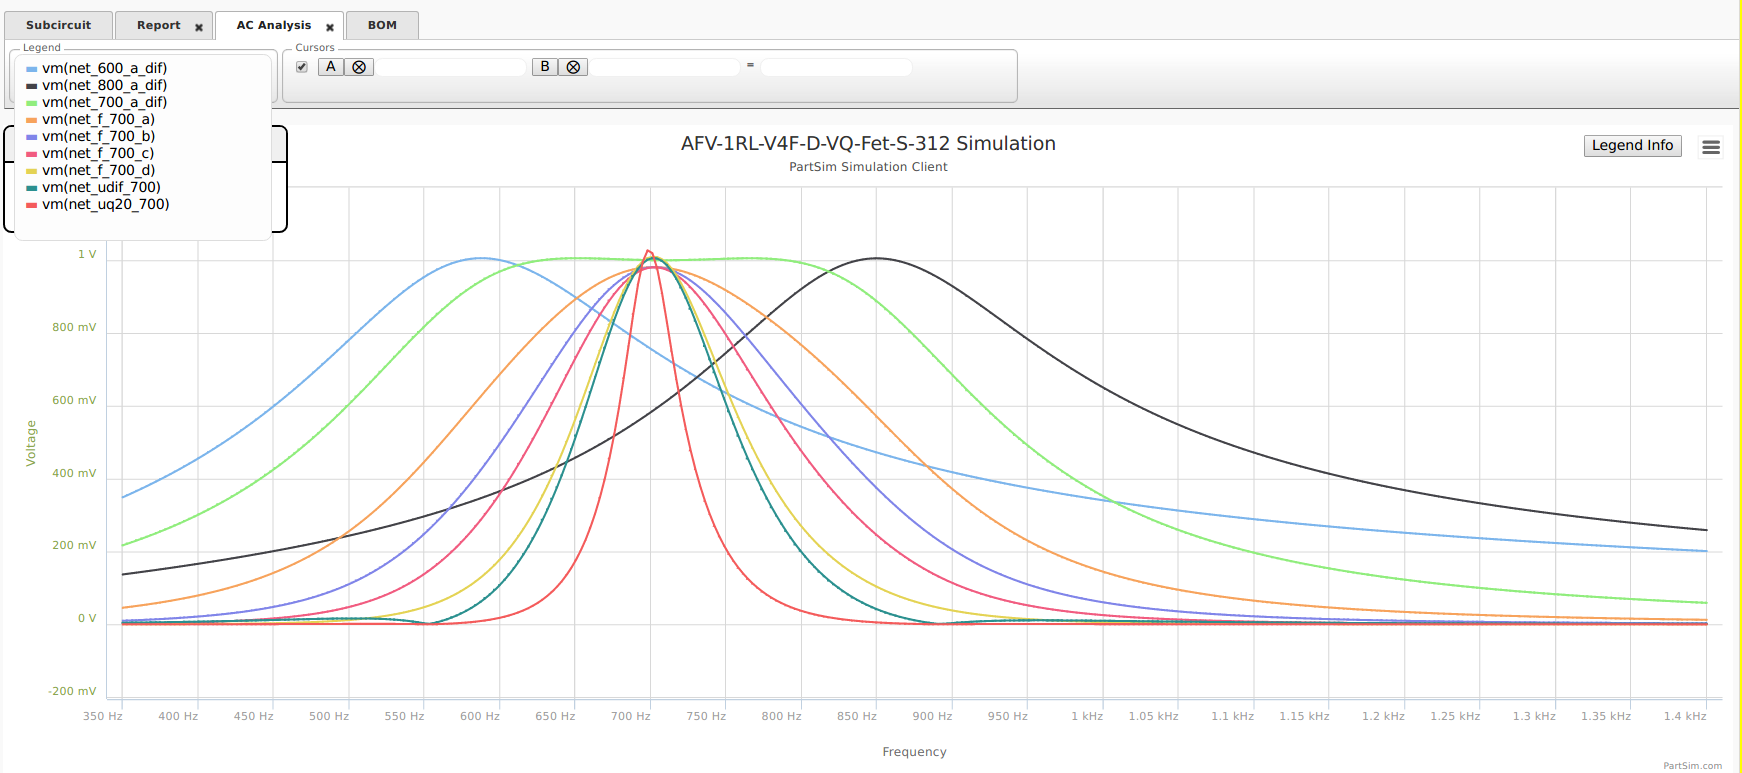Toggle vm(net_600_a_dif) trace in legend
This screenshot has height=773, width=1742.
tap(97, 68)
